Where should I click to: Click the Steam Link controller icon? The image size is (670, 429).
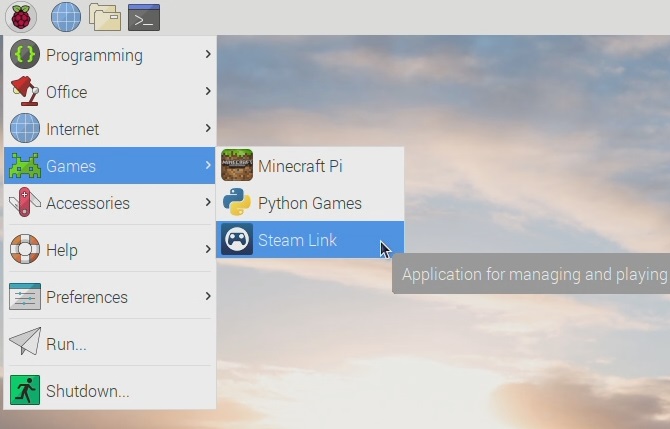point(237,240)
